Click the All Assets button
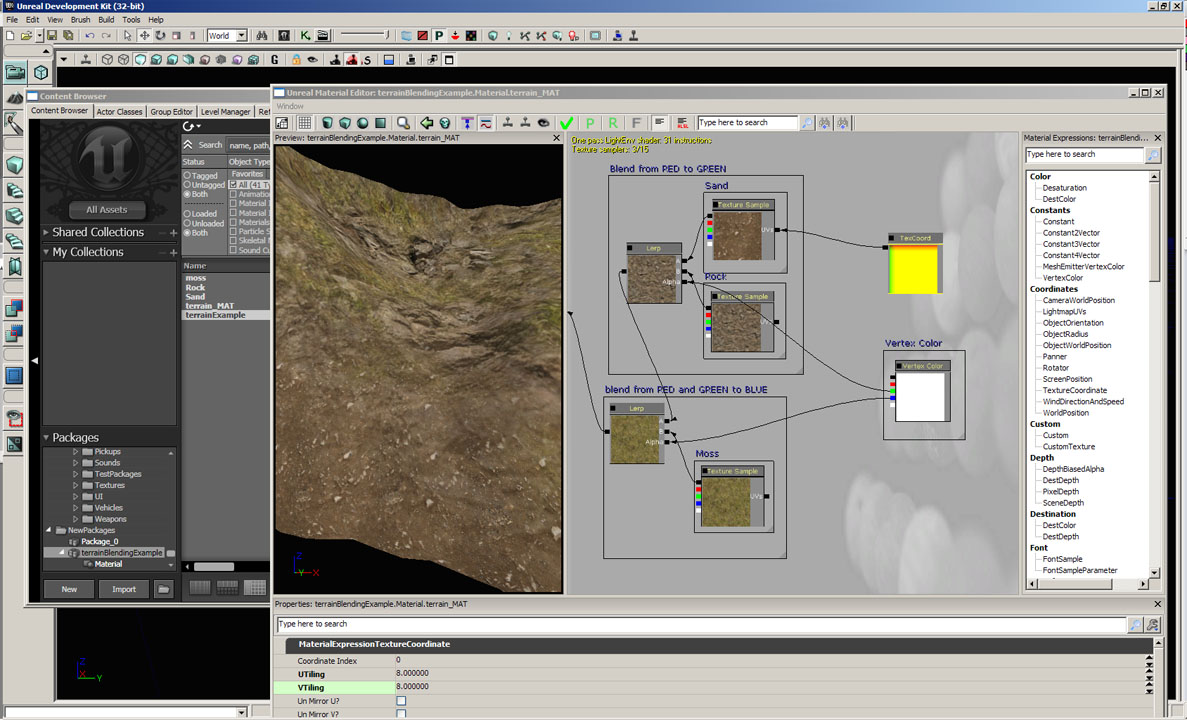1187x720 pixels. coord(107,210)
